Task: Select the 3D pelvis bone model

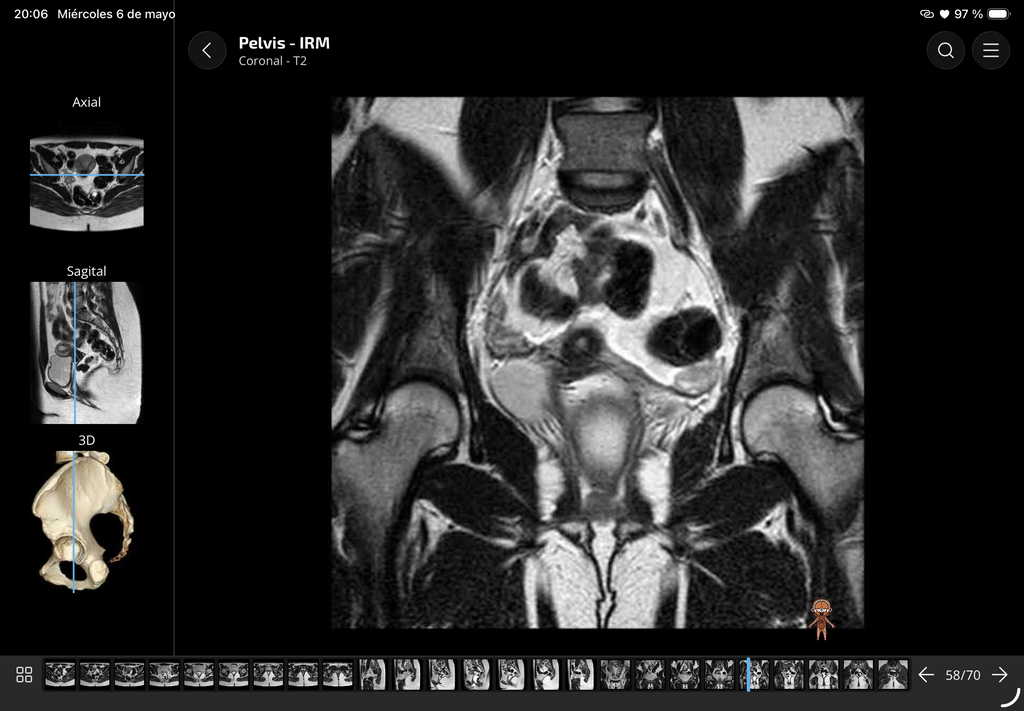Action: 82,520
